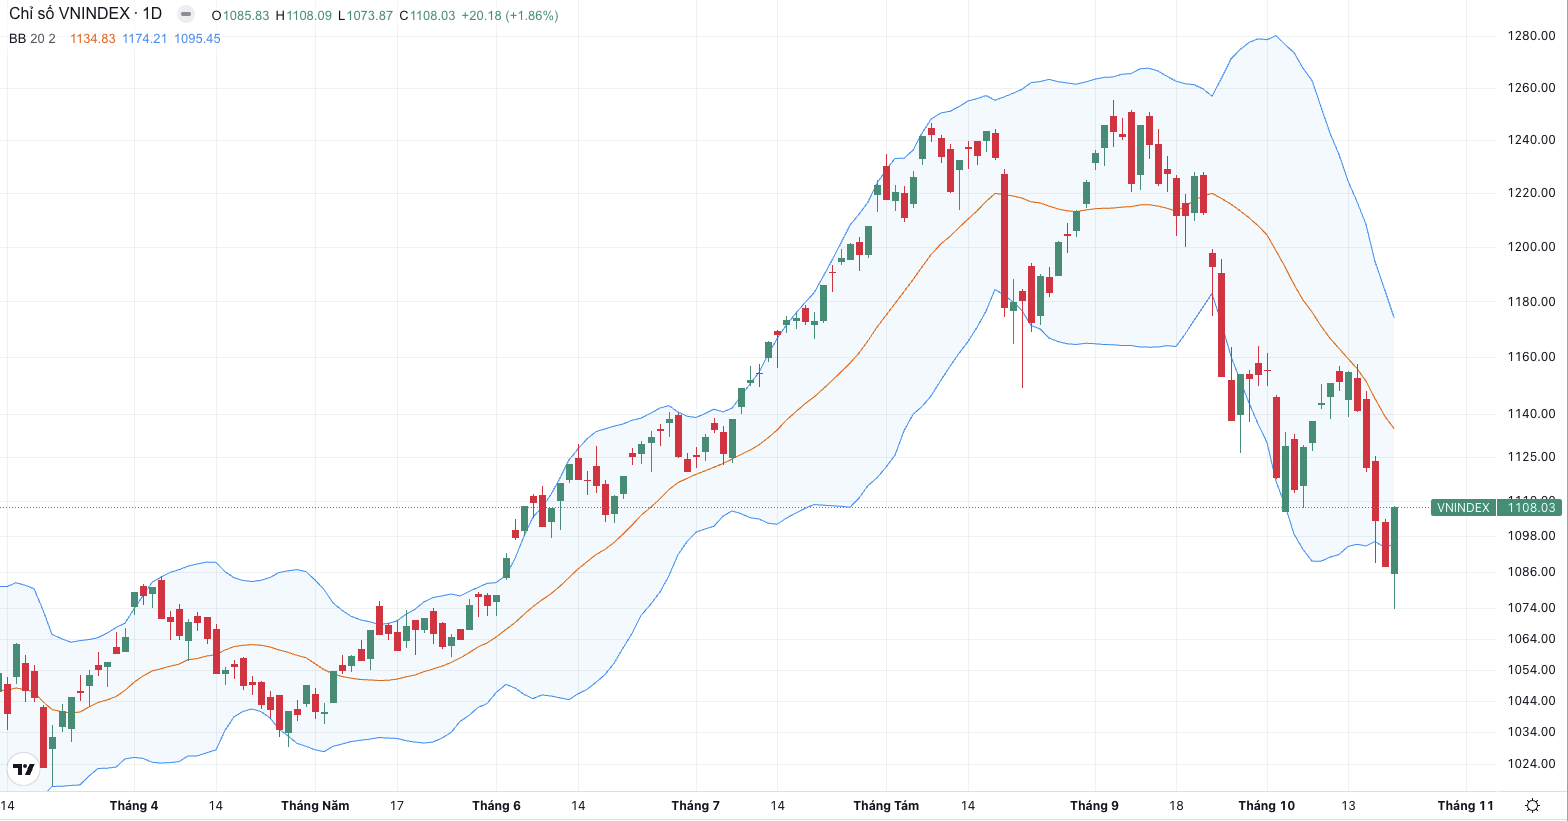Click the 1086.00 price axis label
The height and width of the screenshot is (821, 1568).
[x=1531, y=571]
